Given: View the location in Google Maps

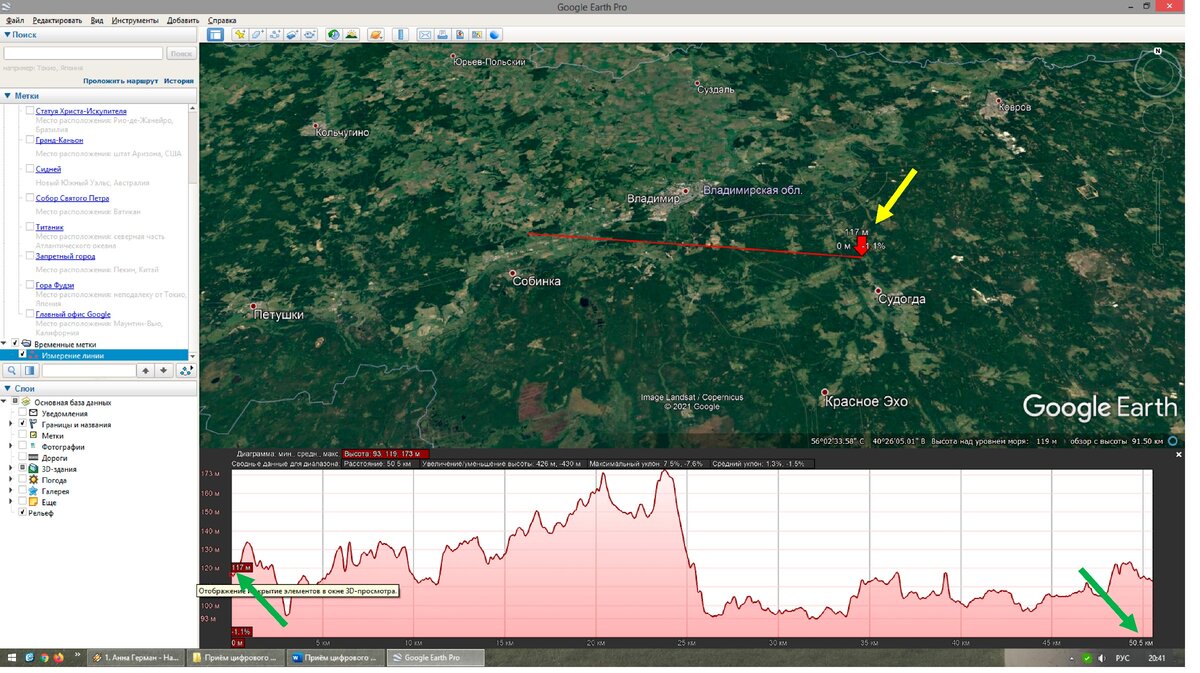Looking at the screenshot, I should point(477,34).
